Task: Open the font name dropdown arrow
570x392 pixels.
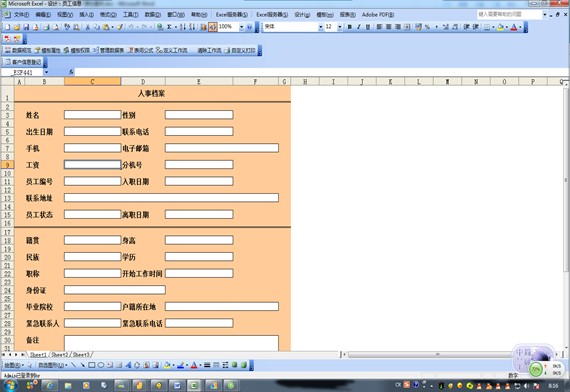Action: coord(321,27)
